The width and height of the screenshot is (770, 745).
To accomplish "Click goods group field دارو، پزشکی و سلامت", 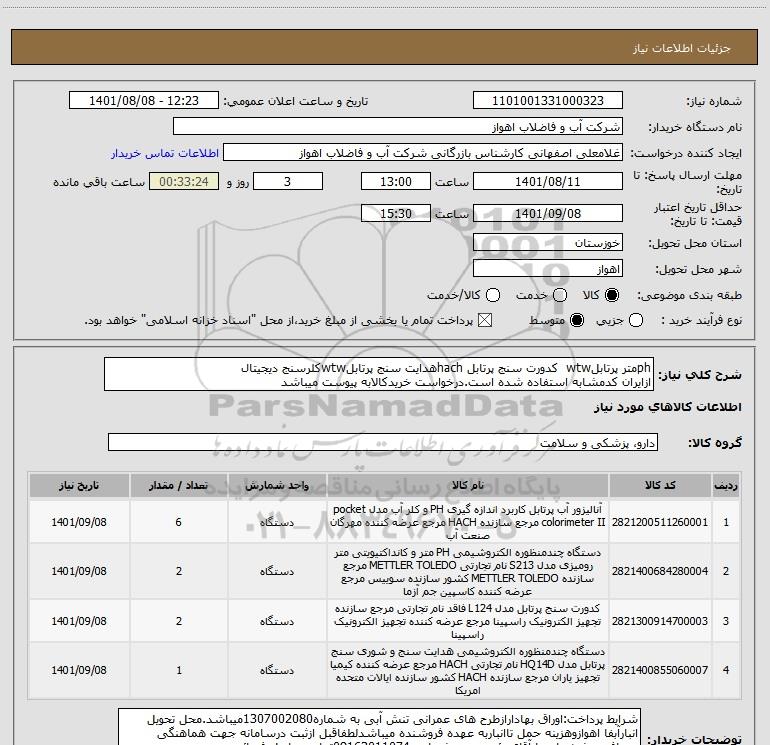I will 383,442.
